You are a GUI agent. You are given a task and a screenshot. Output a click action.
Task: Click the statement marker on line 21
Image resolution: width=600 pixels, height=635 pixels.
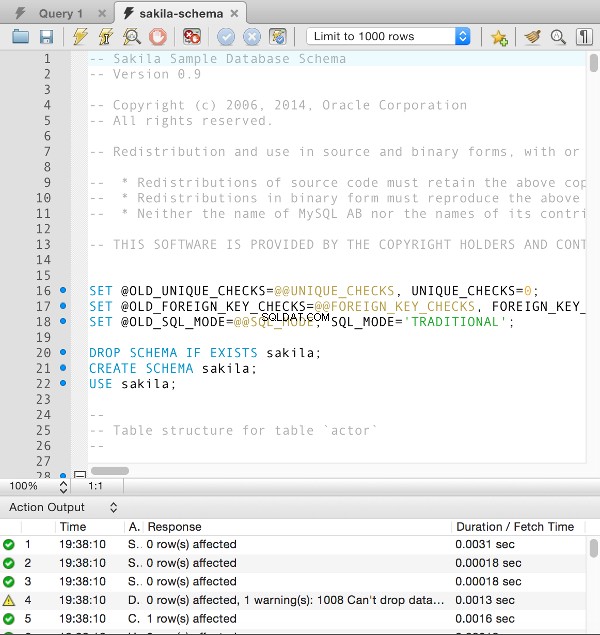click(63, 368)
